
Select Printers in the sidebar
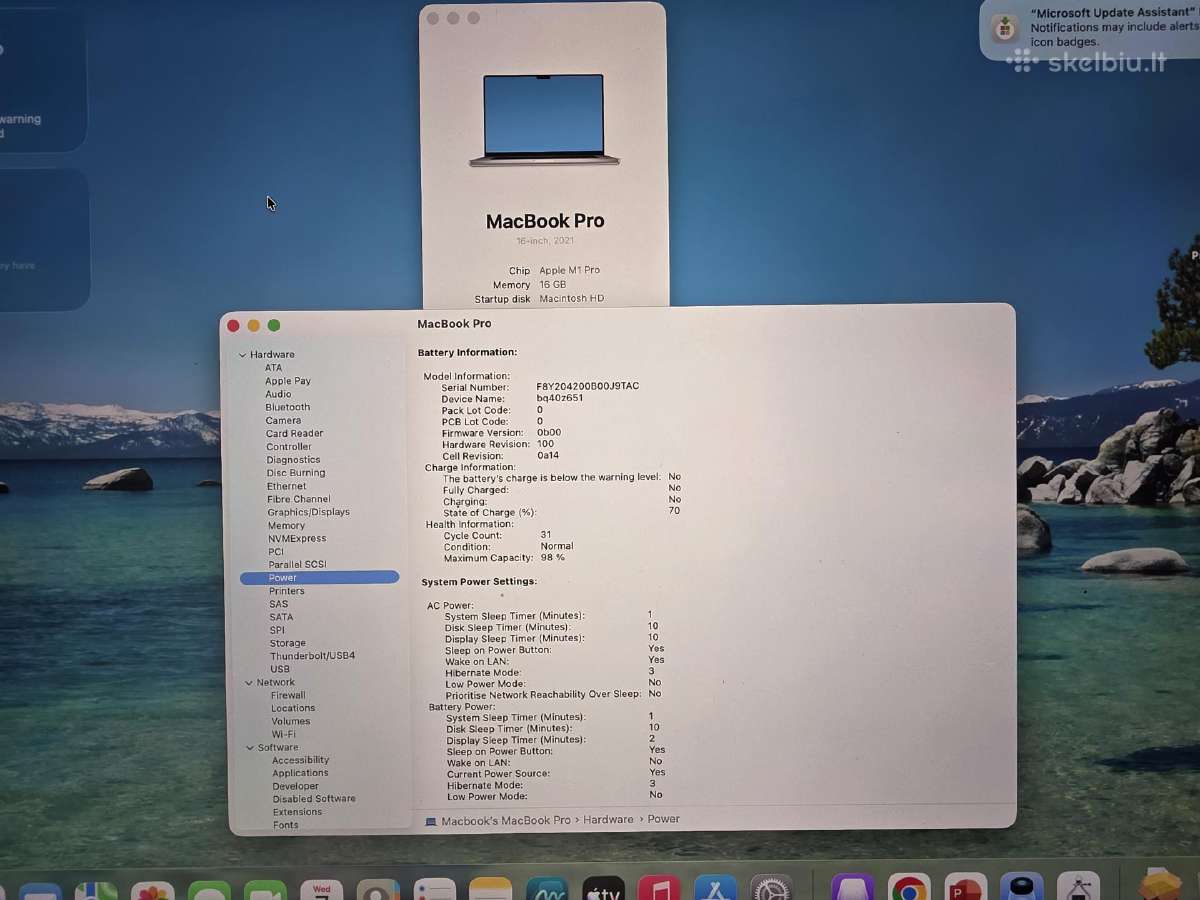pyautogui.click(x=287, y=591)
